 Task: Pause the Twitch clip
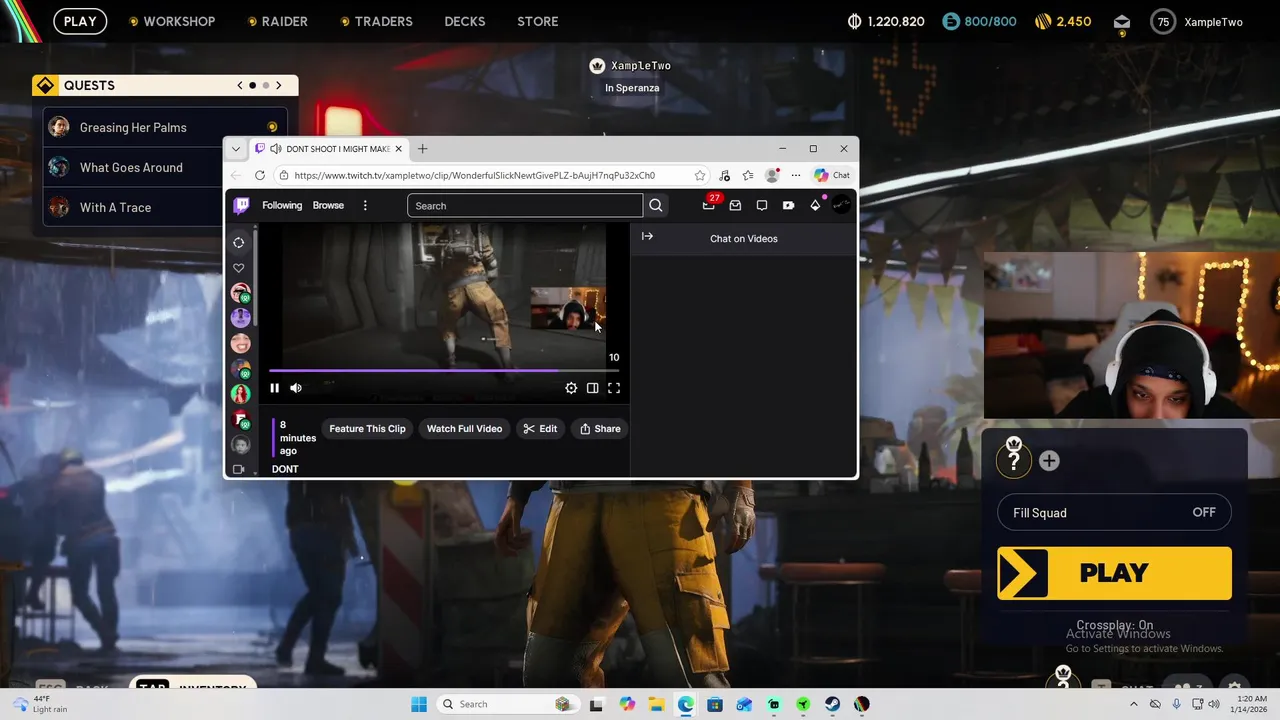(274, 388)
